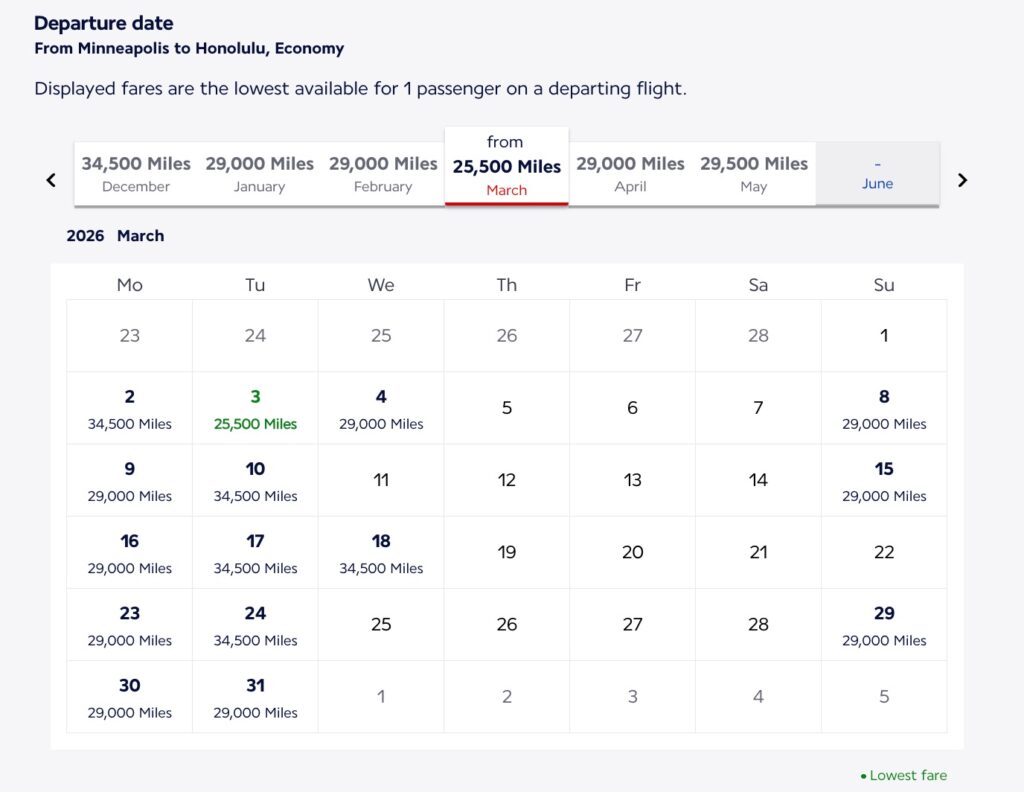Click the left arrow to view earlier months
1024x792 pixels.
51,180
